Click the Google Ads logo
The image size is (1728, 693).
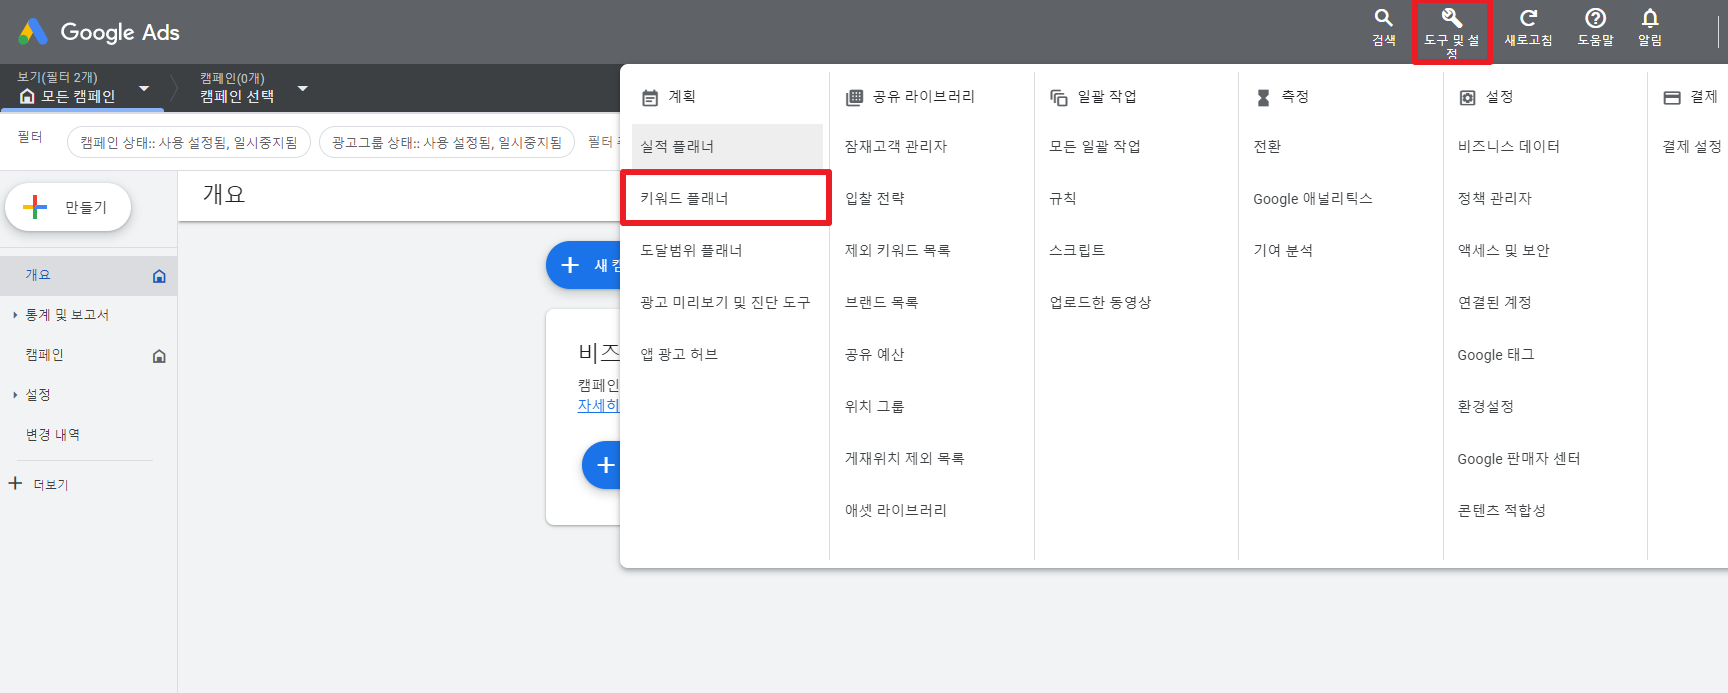pyautogui.click(x=99, y=32)
